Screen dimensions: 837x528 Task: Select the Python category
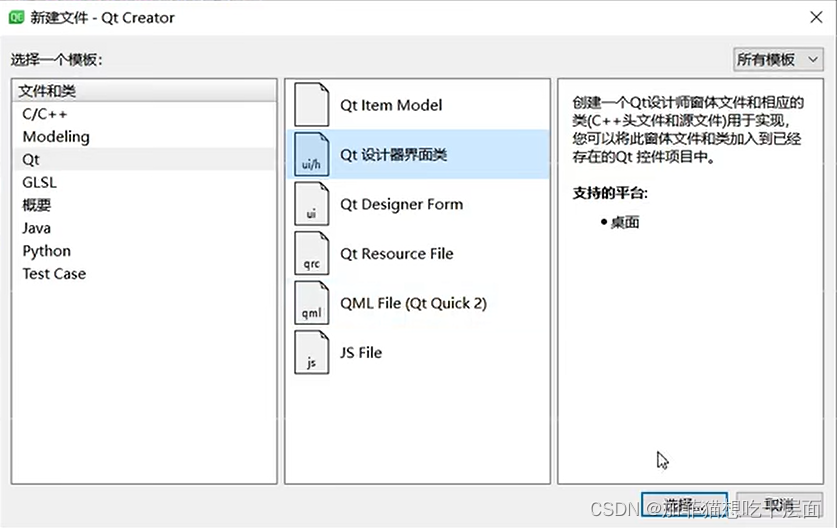pos(144,251)
